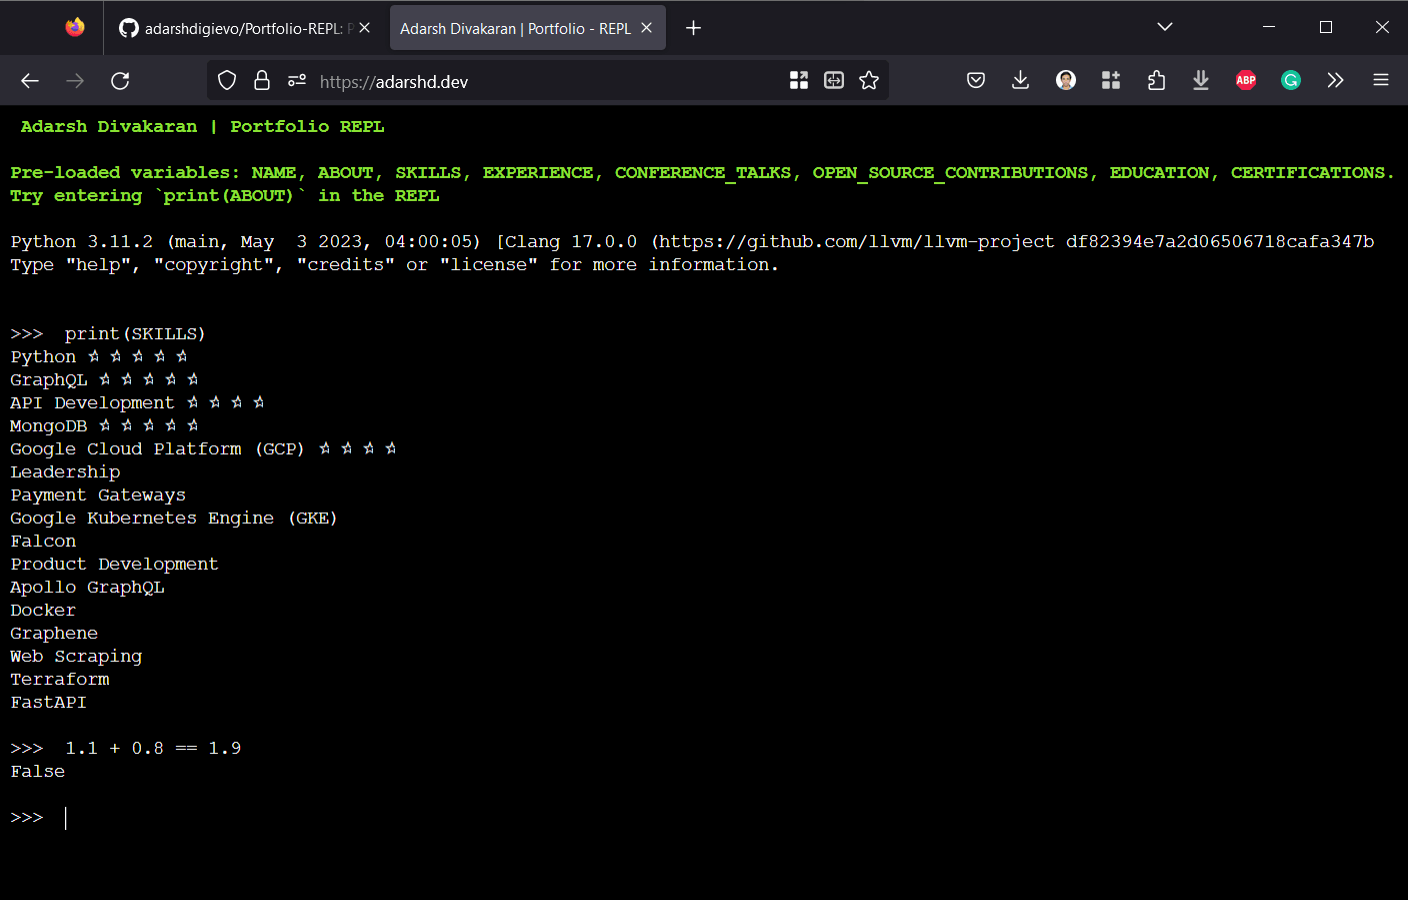Click the 'EDUCATION' variable name
This screenshot has height=900, width=1408.
point(1159,173)
